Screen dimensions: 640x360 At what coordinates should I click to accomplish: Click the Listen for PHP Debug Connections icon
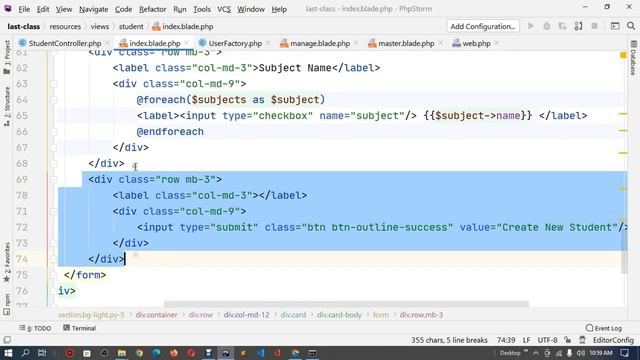tap(578, 26)
